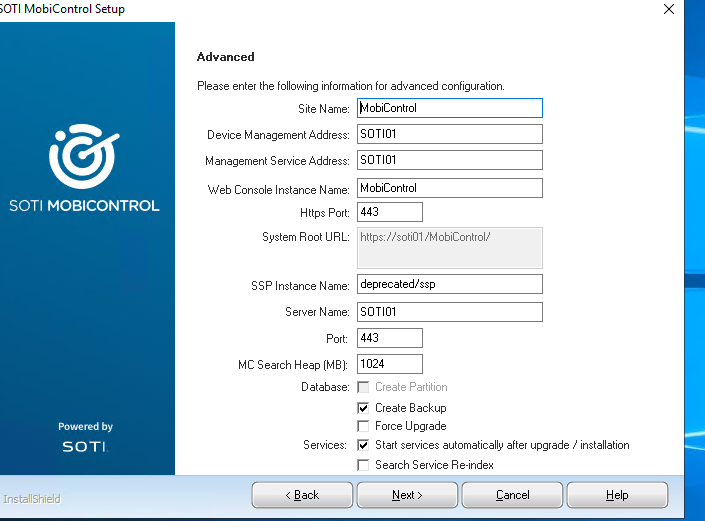Uncheck the Create Backup checkbox

364,408
